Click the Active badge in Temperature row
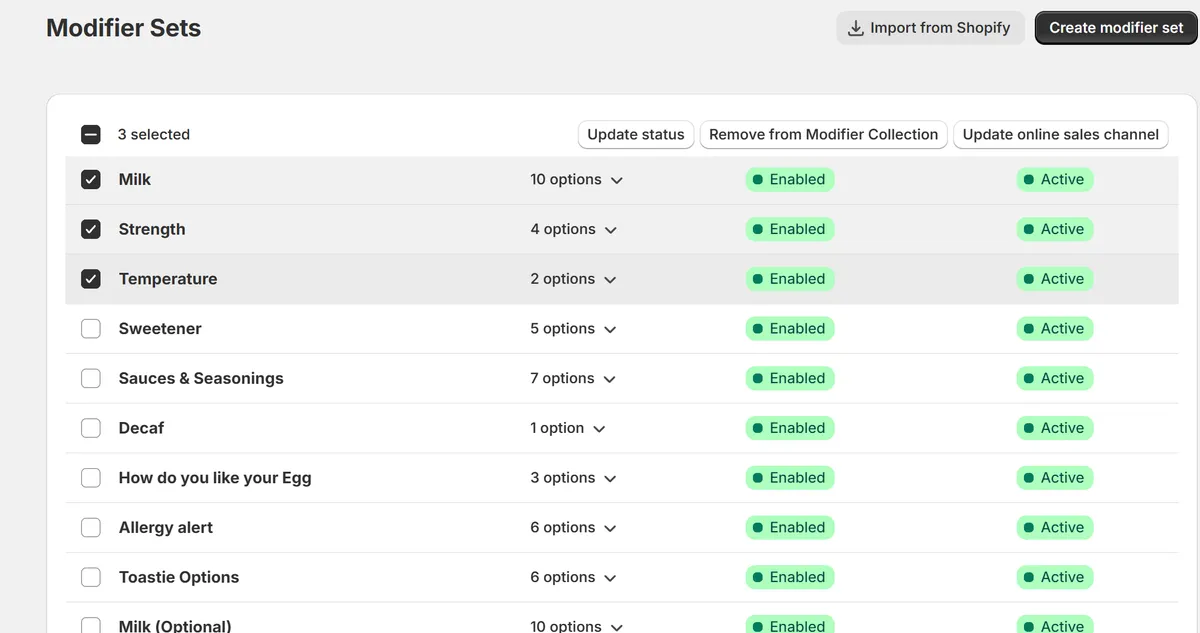 tap(1055, 279)
